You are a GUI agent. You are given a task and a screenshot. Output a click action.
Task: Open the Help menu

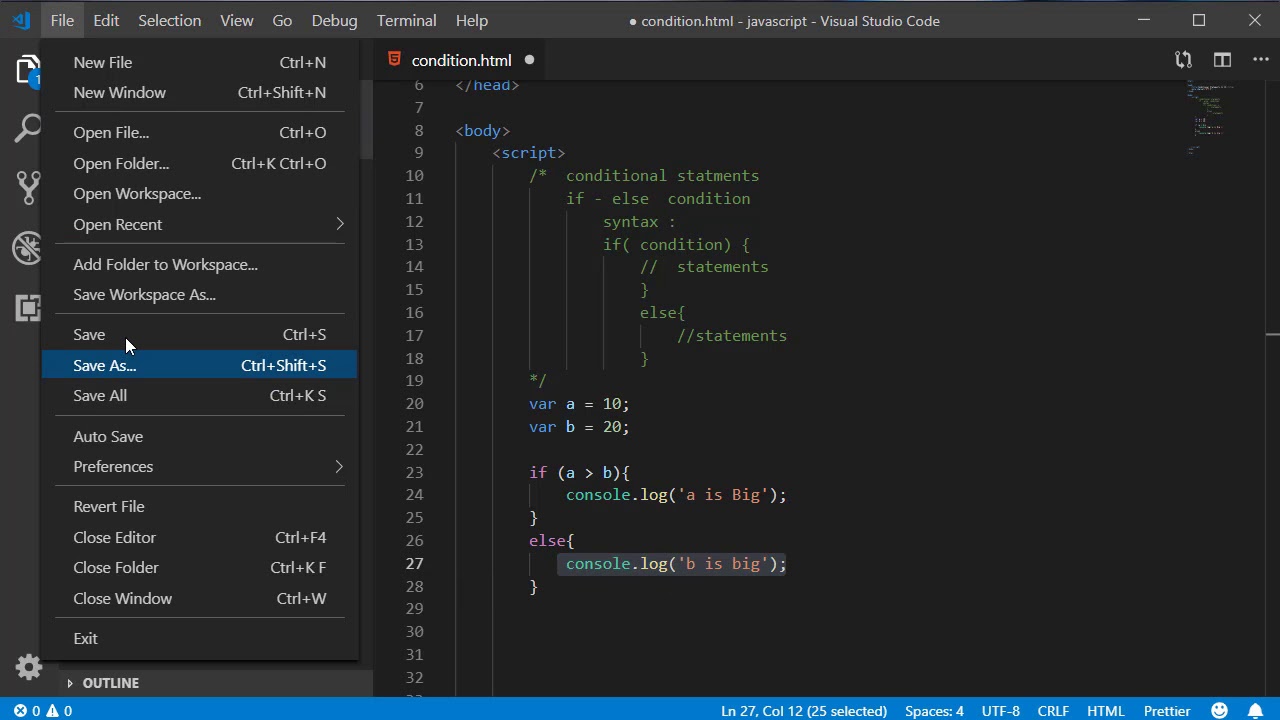[x=472, y=20]
